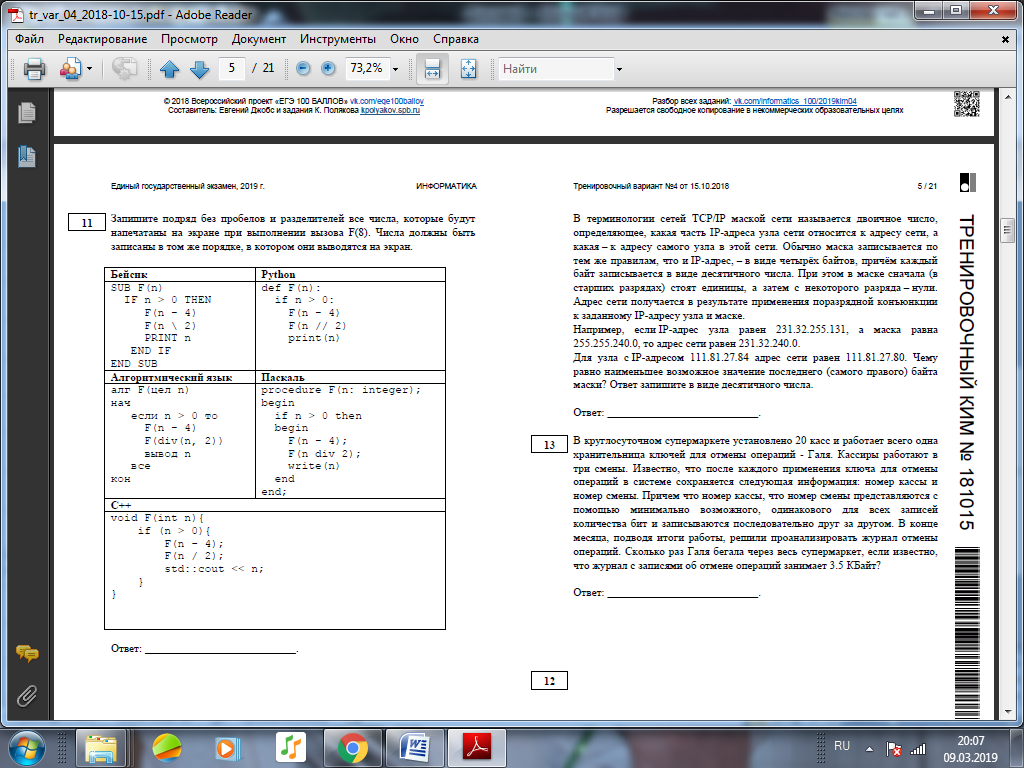Image resolution: width=1024 pixels, height=768 pixels.
Task: Toggle fit one full page icon
Action: pyautogui.click(x=468, y=69)
